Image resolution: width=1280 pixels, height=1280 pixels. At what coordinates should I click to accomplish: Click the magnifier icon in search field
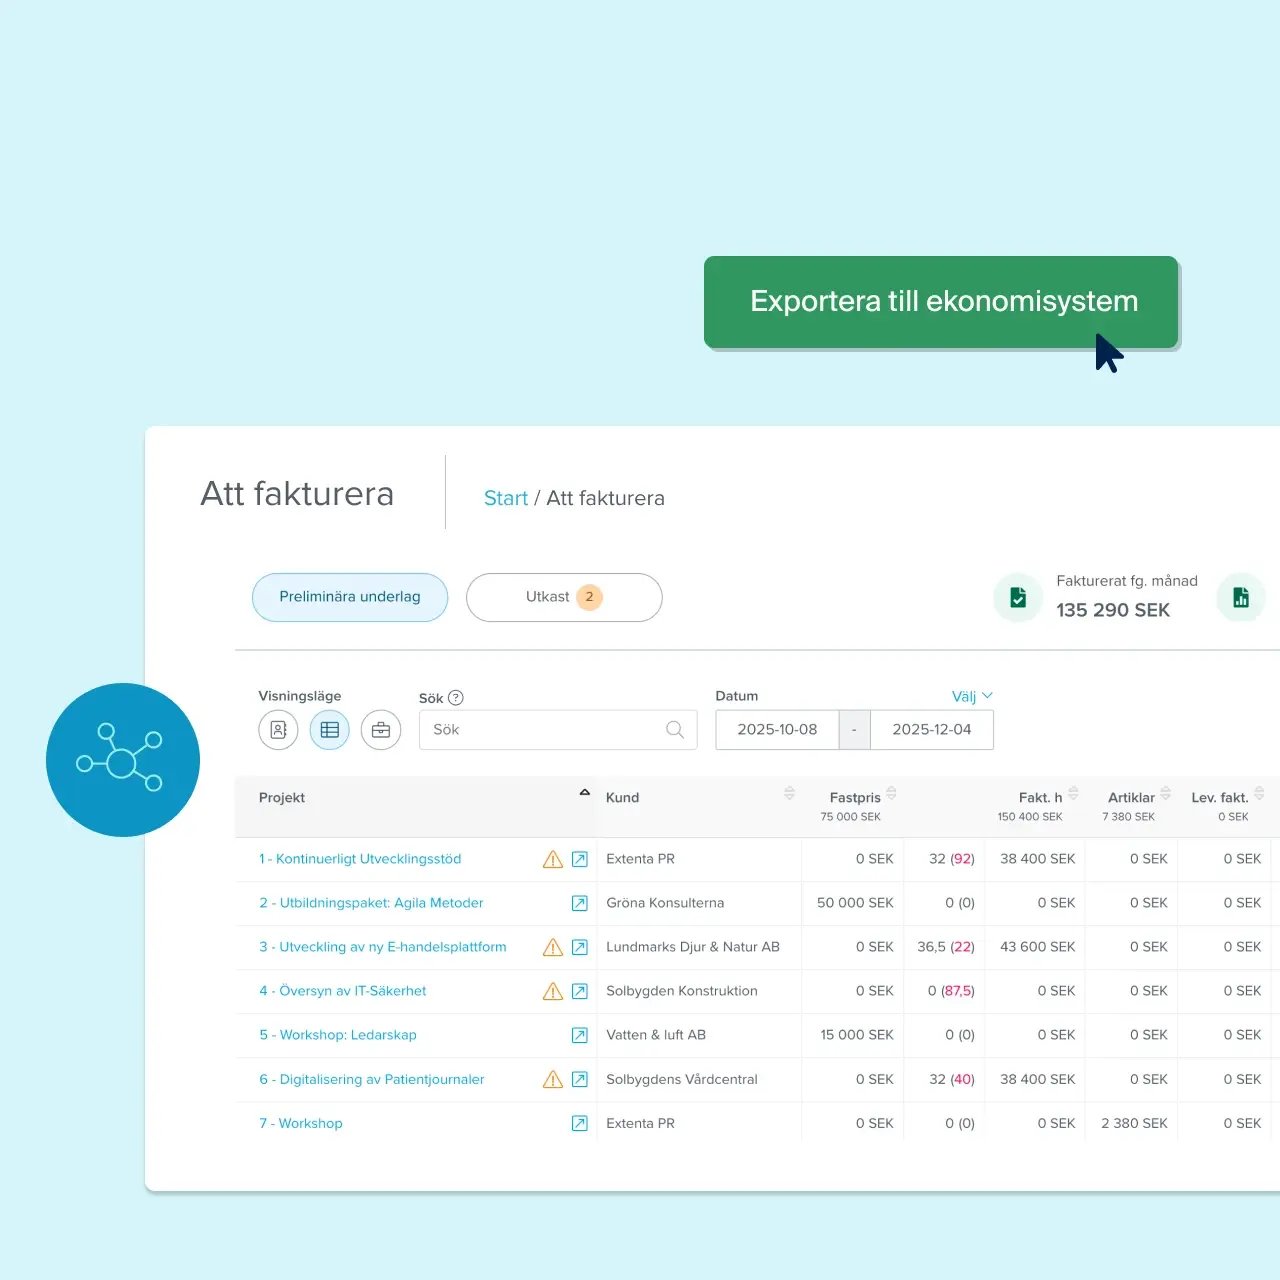click(675, 730)
